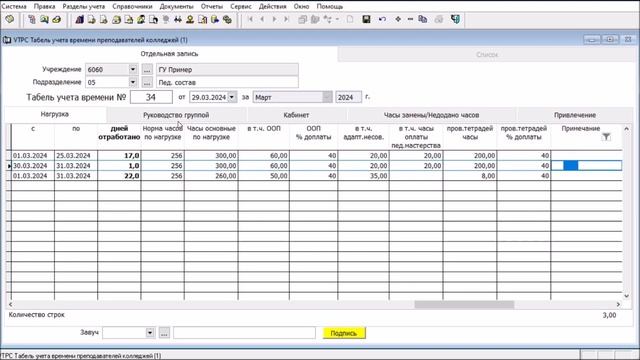Click the undo arrow toolbar icon

click(x=382, y=19)
